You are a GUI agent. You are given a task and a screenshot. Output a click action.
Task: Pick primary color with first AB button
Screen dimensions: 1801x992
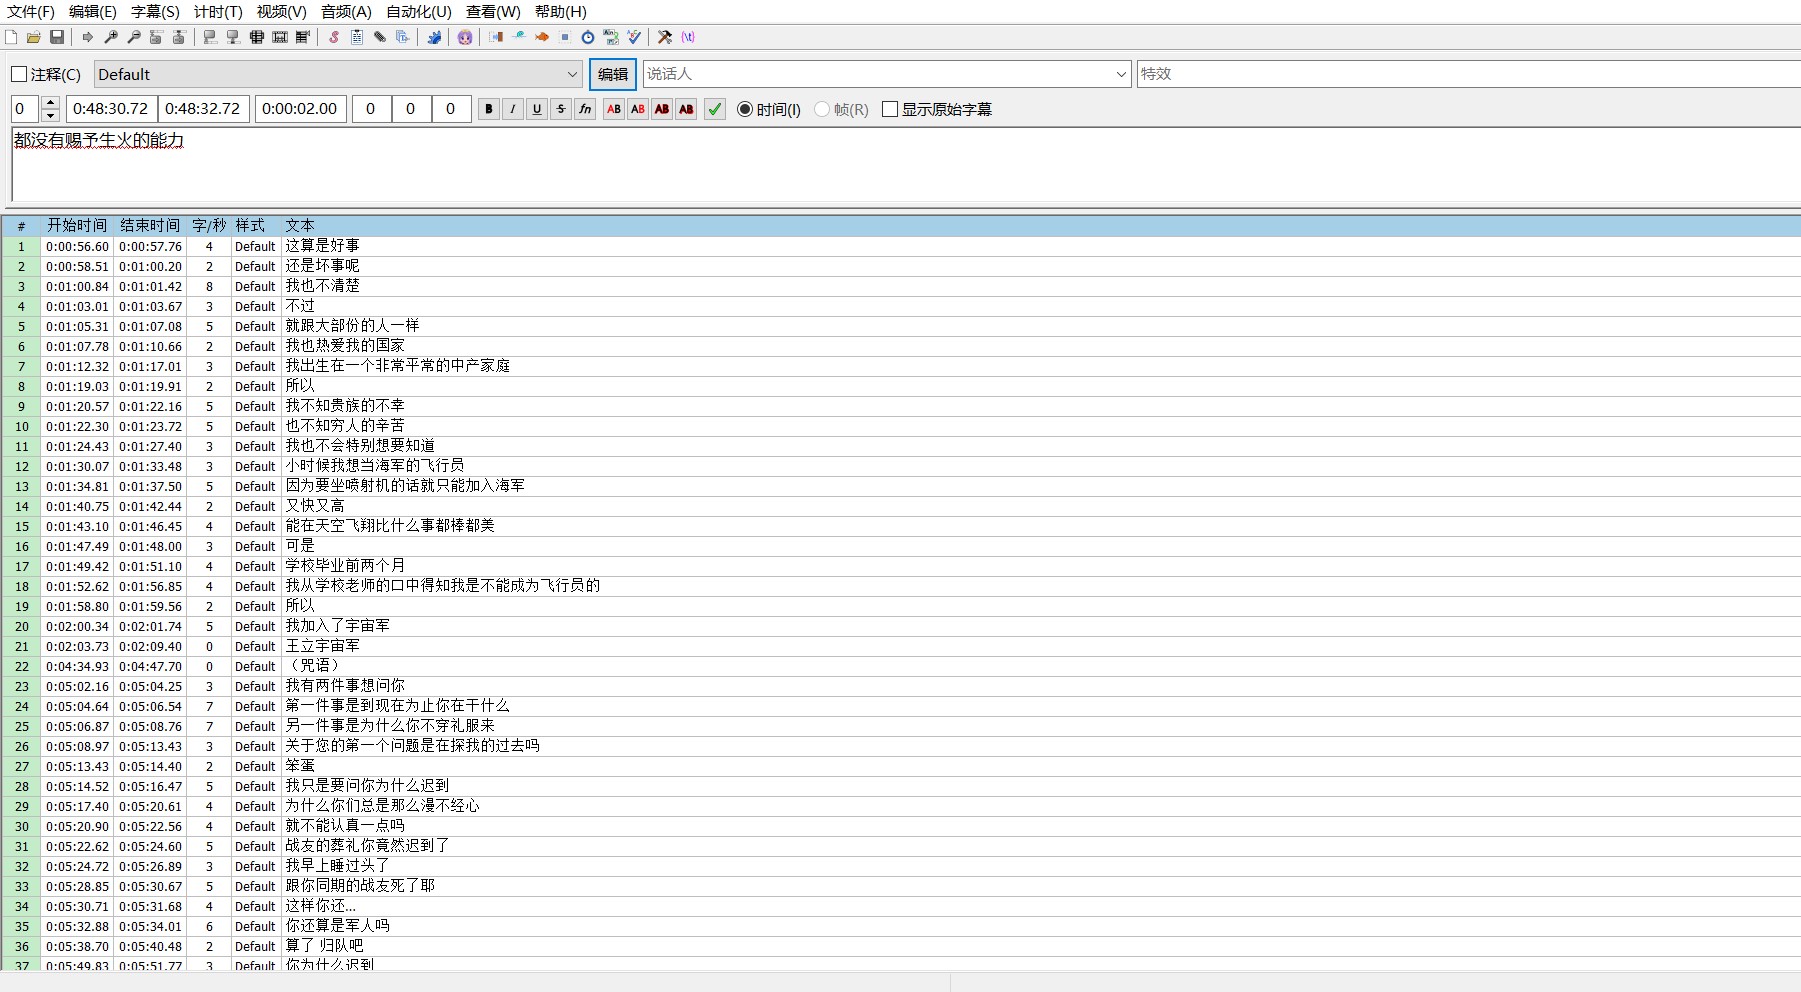click(614, 109)
